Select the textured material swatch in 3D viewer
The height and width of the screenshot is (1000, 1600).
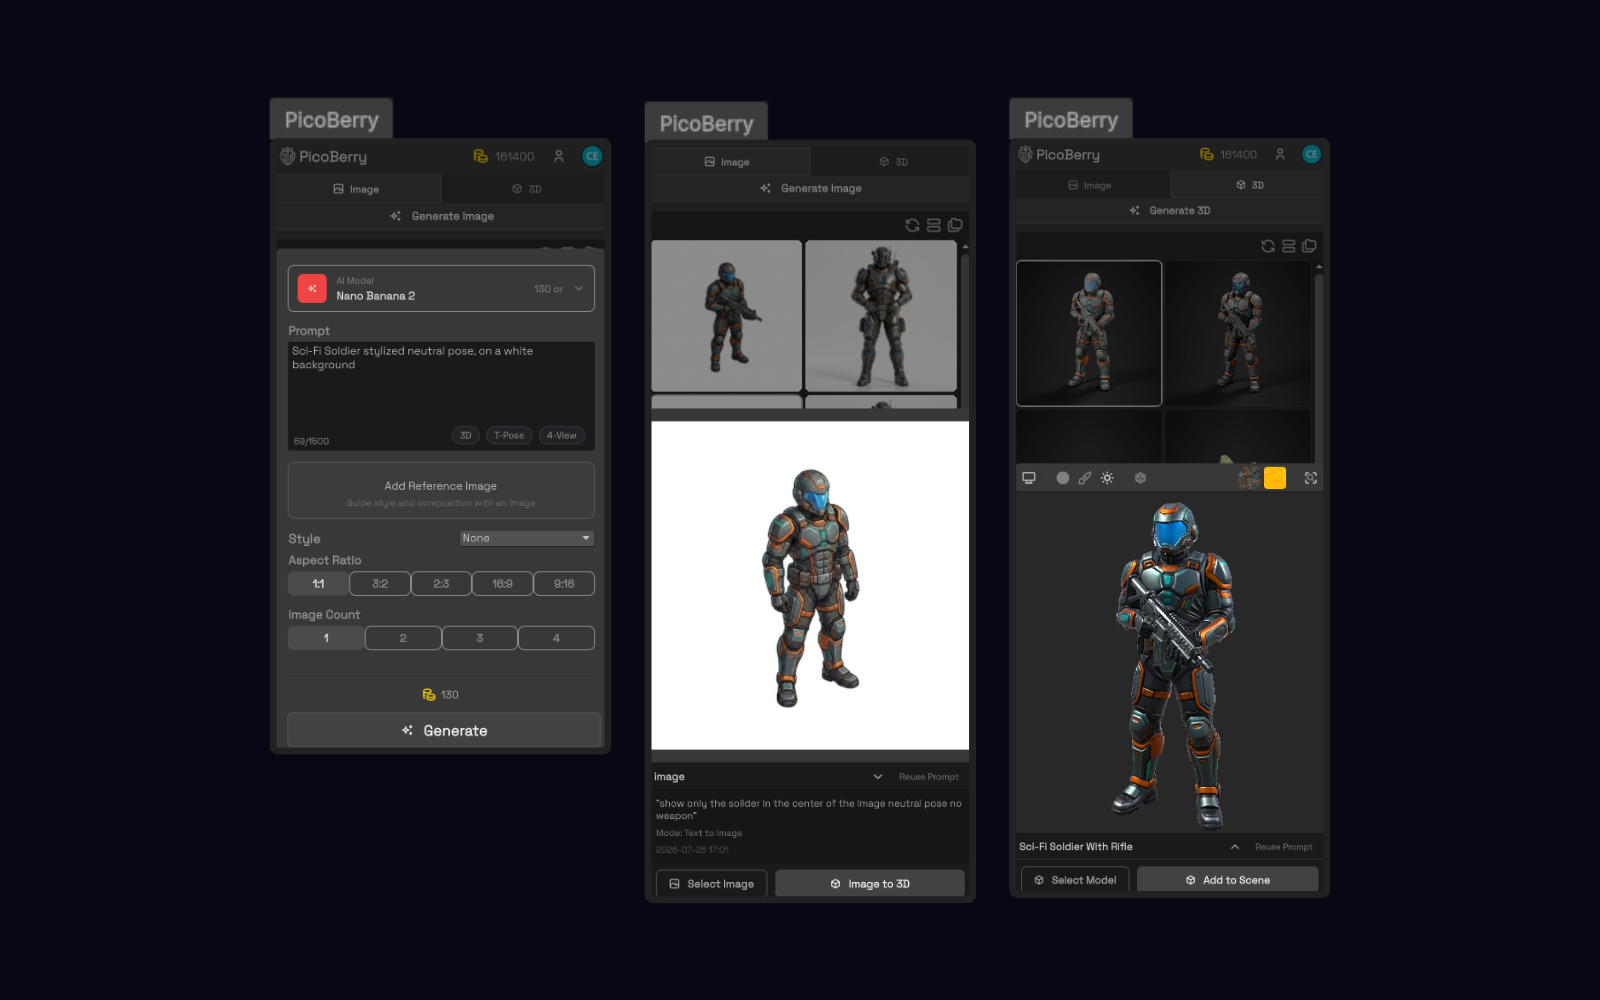pos(1250,478)
